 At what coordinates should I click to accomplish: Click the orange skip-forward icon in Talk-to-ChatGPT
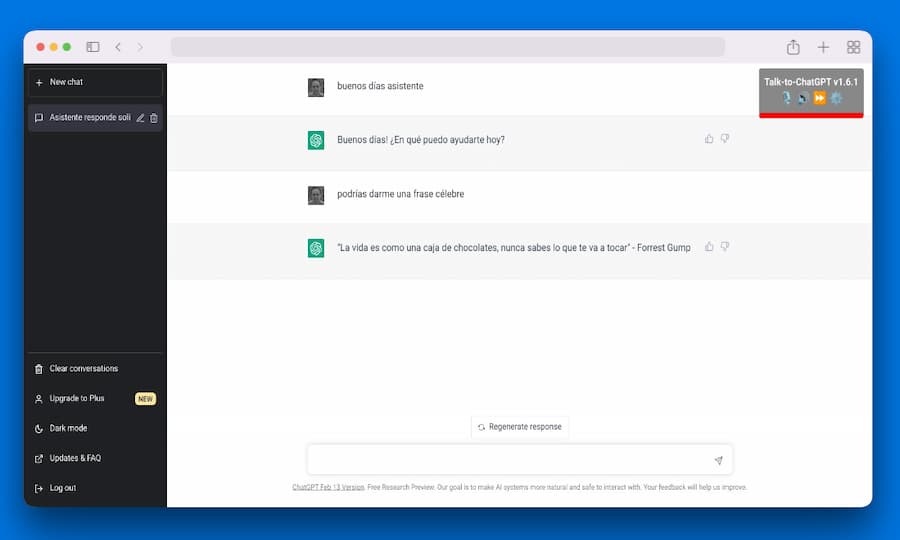(820, 98)
